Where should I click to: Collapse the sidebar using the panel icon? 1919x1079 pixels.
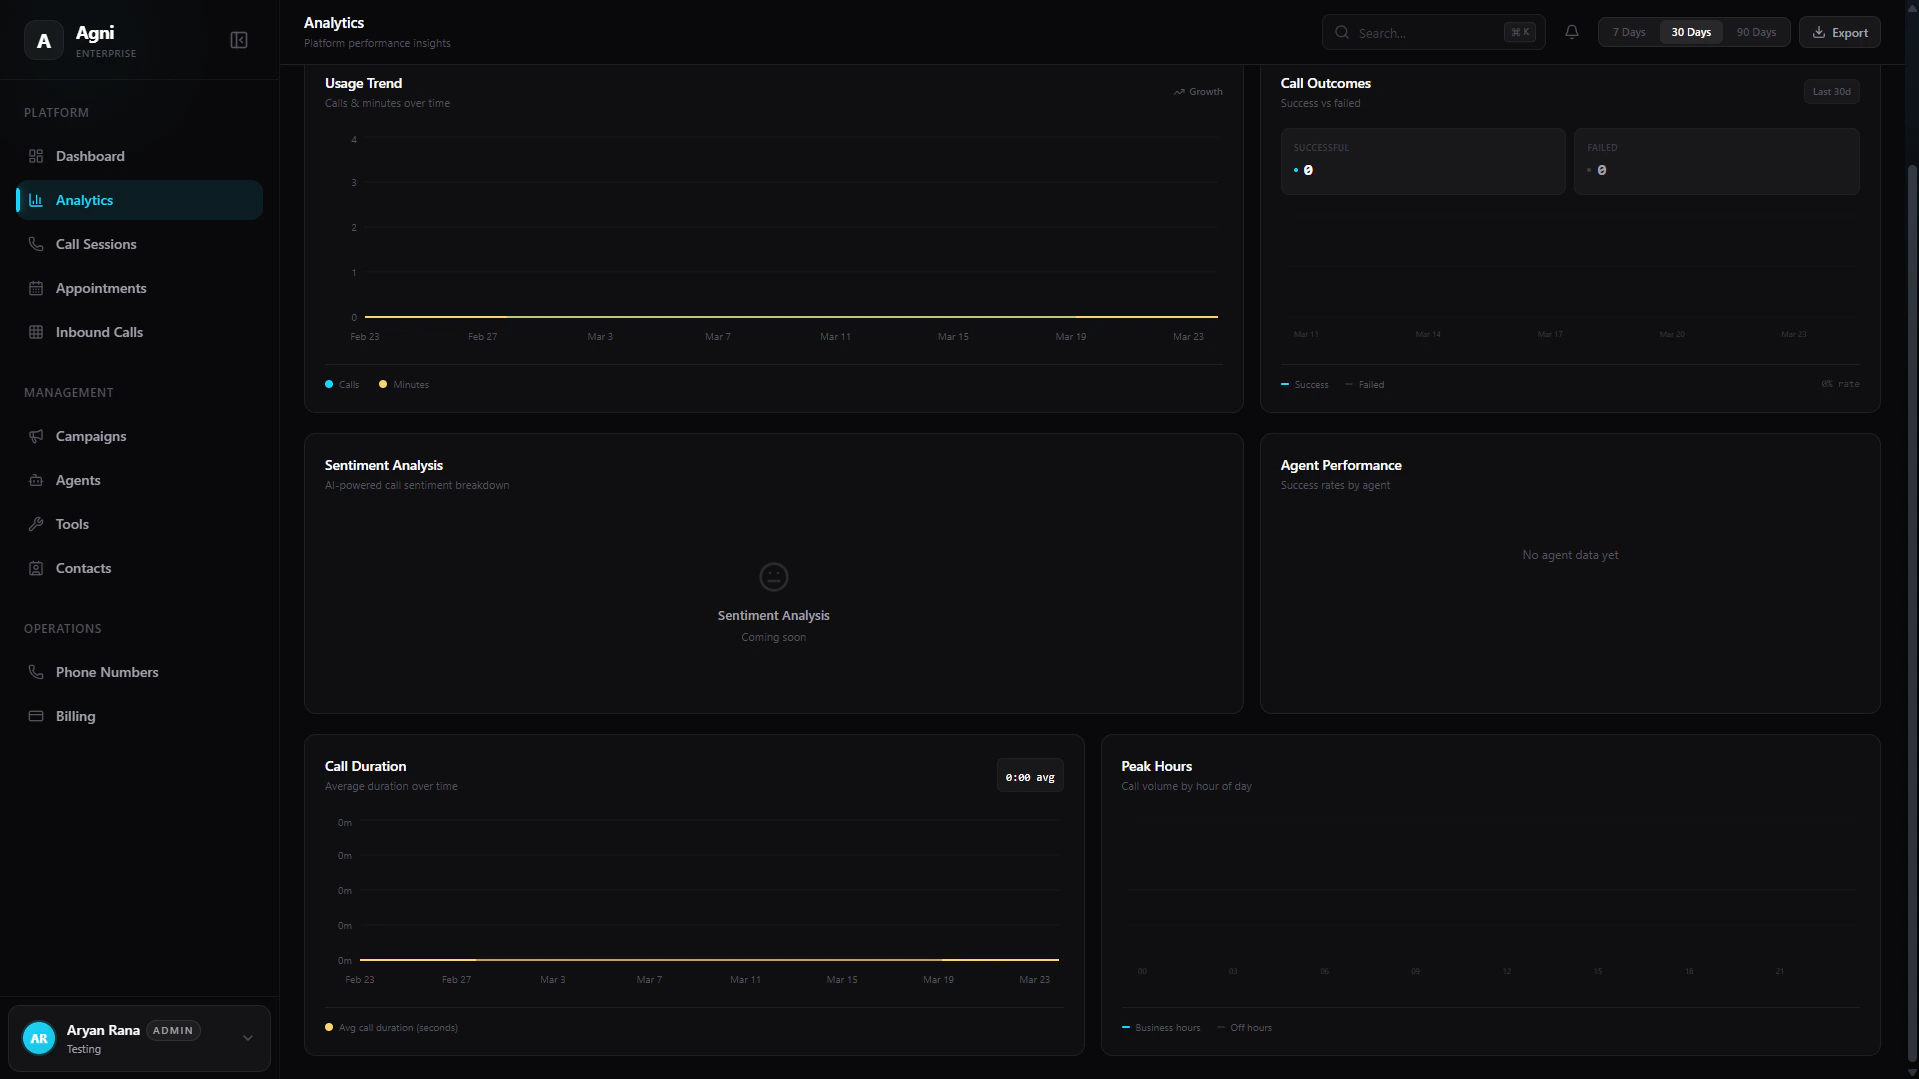coord(239,40)
